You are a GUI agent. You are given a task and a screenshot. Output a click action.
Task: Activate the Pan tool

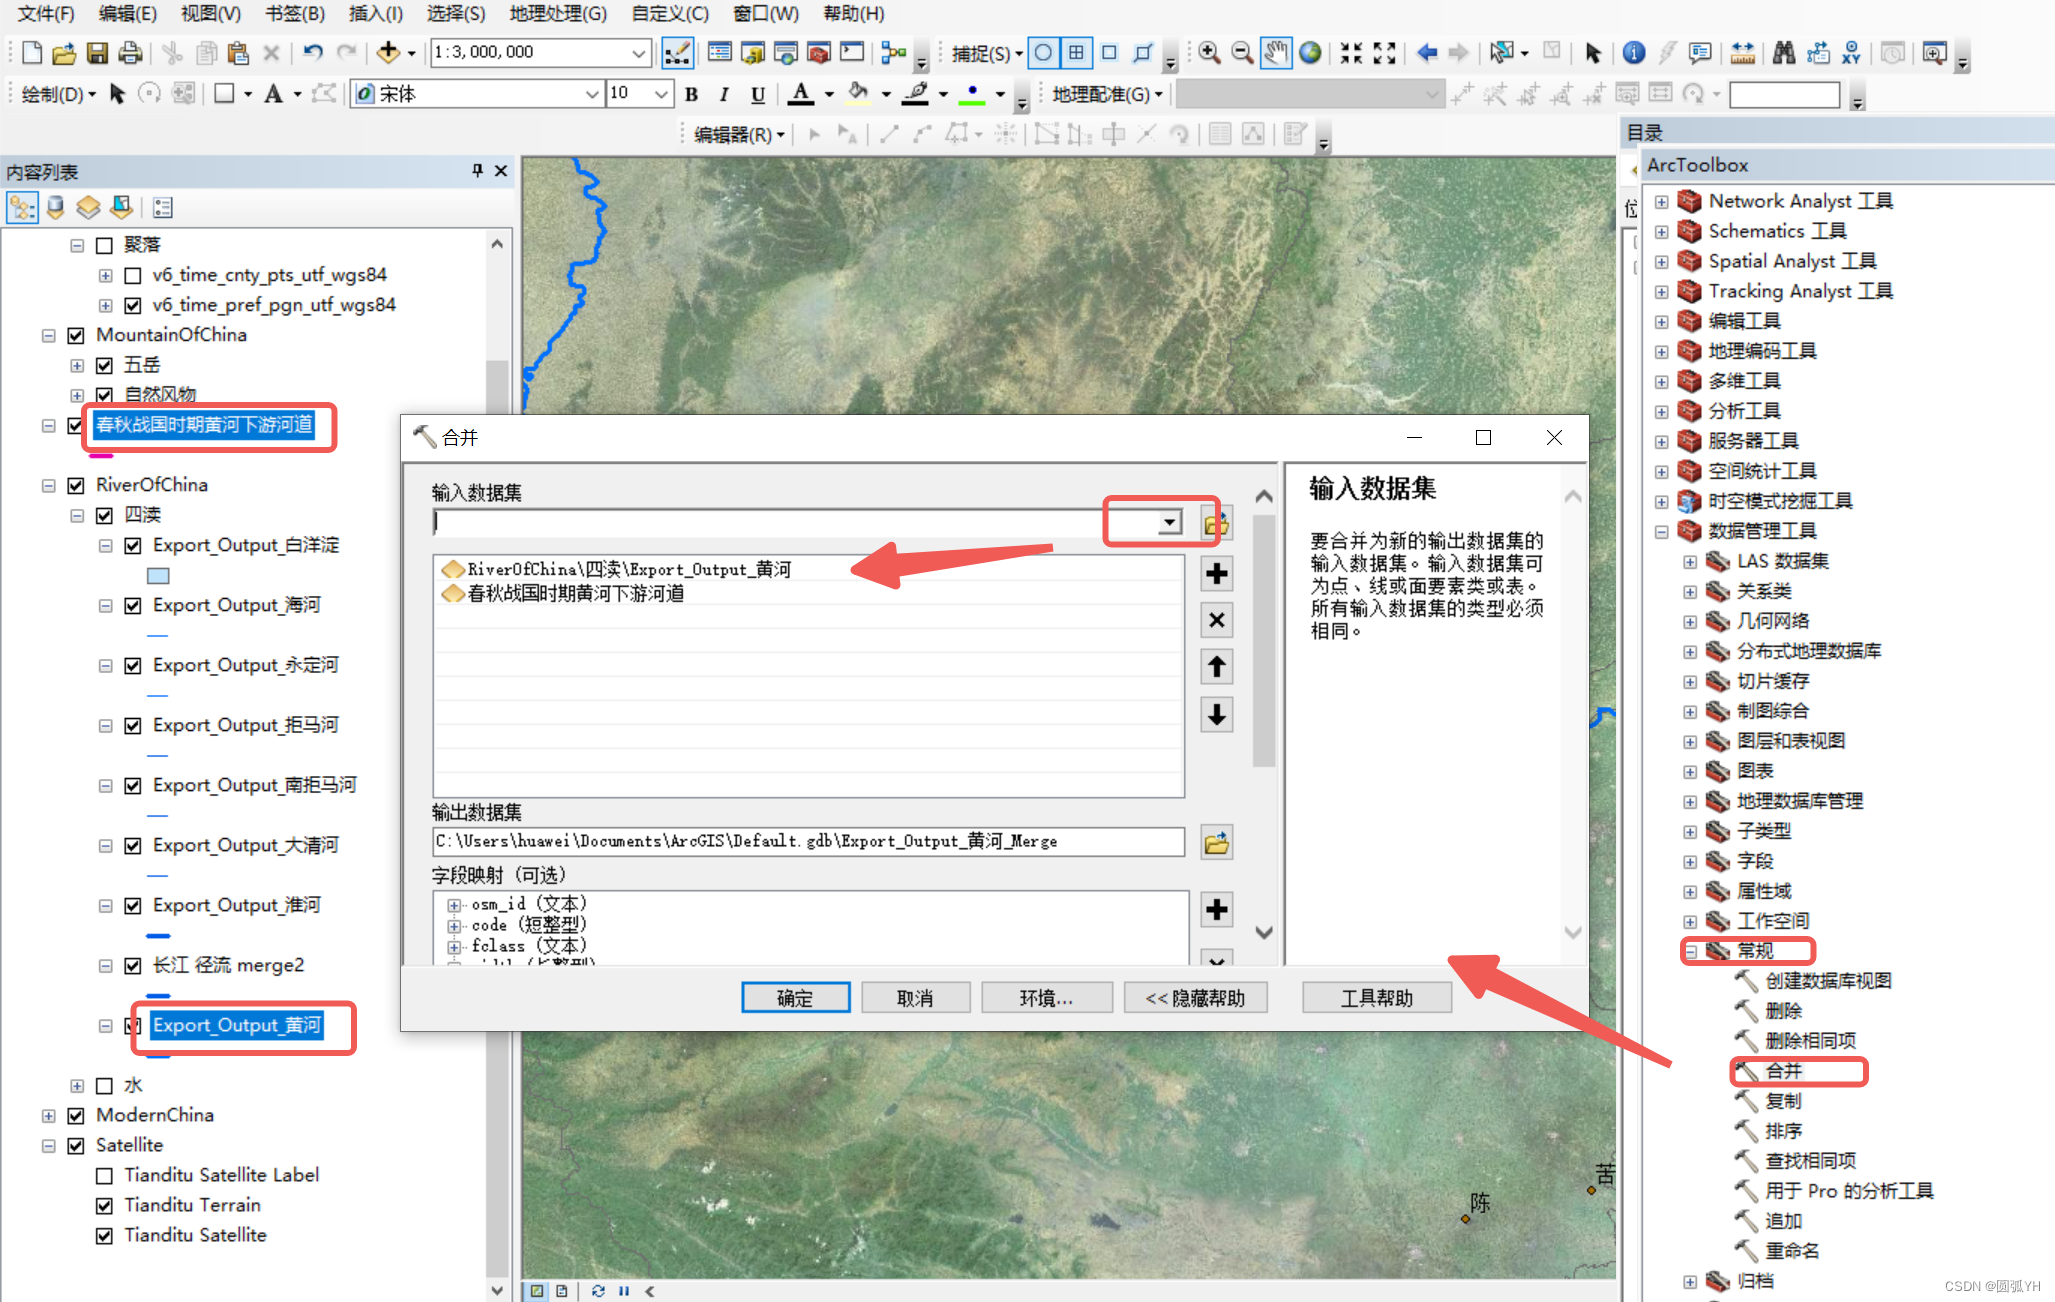(x=1275, y=52)
